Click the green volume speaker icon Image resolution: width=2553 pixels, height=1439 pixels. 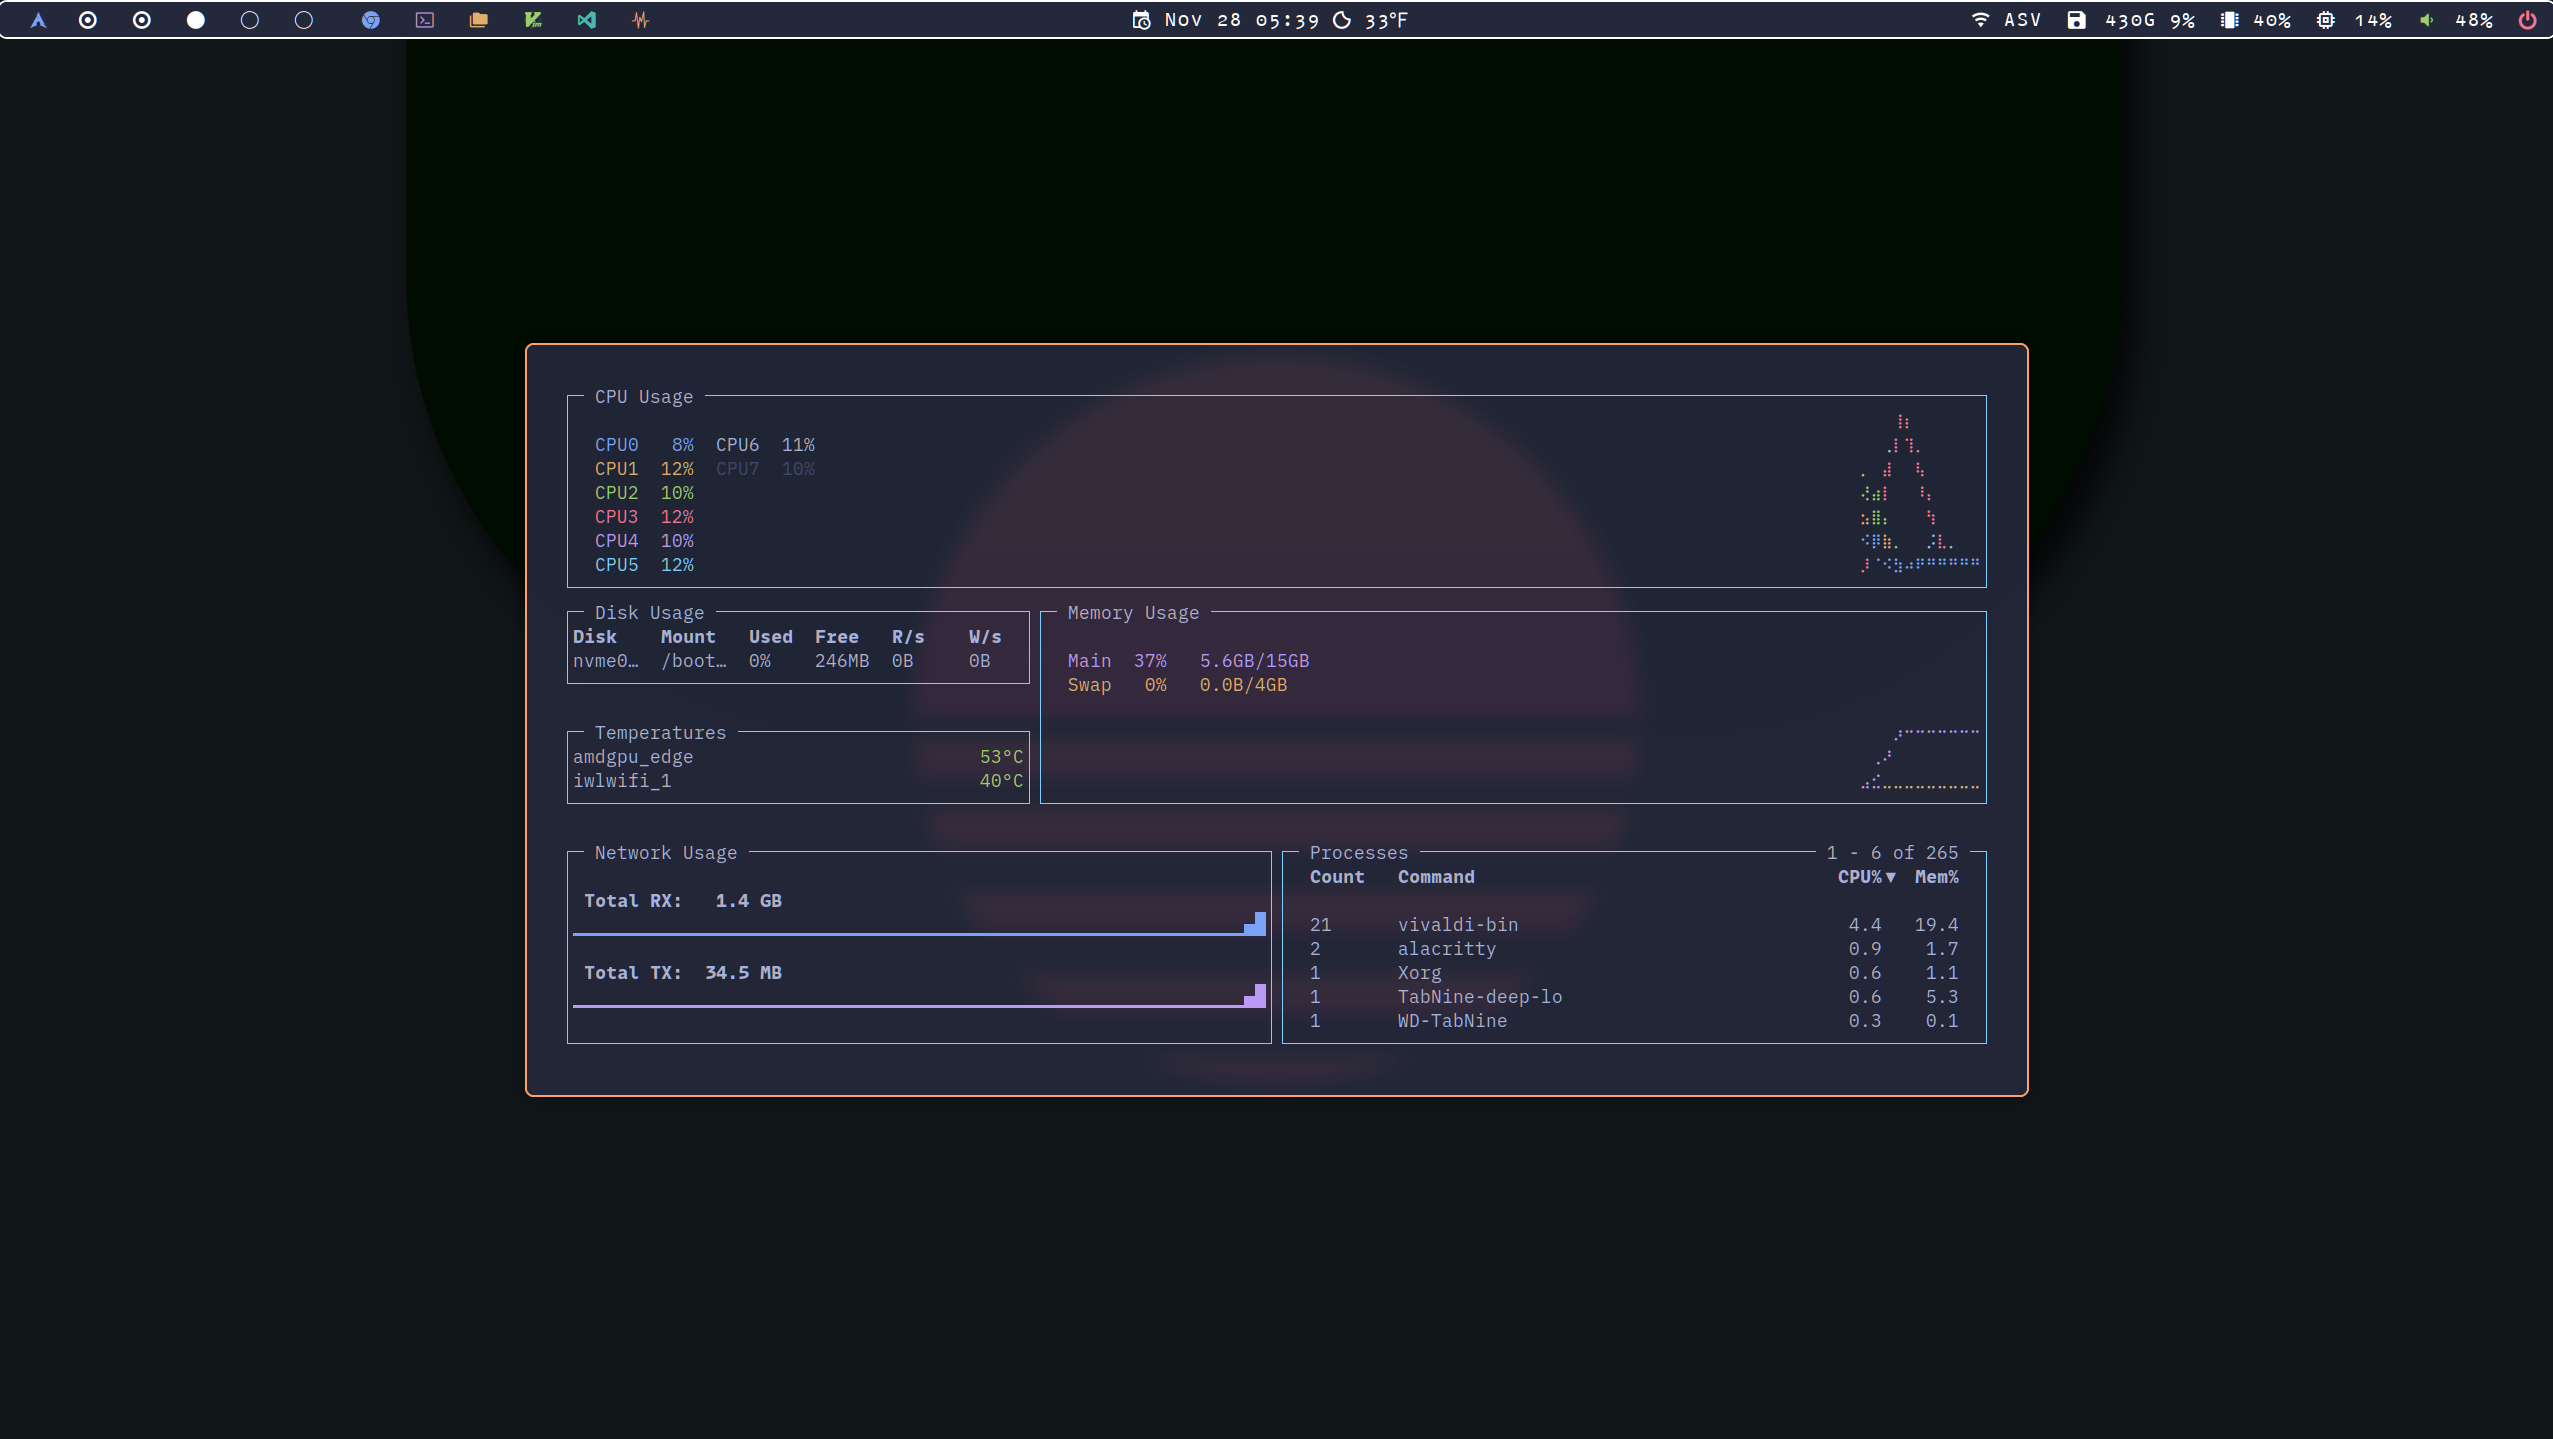pyautogui.click(x=2426, y=20)
